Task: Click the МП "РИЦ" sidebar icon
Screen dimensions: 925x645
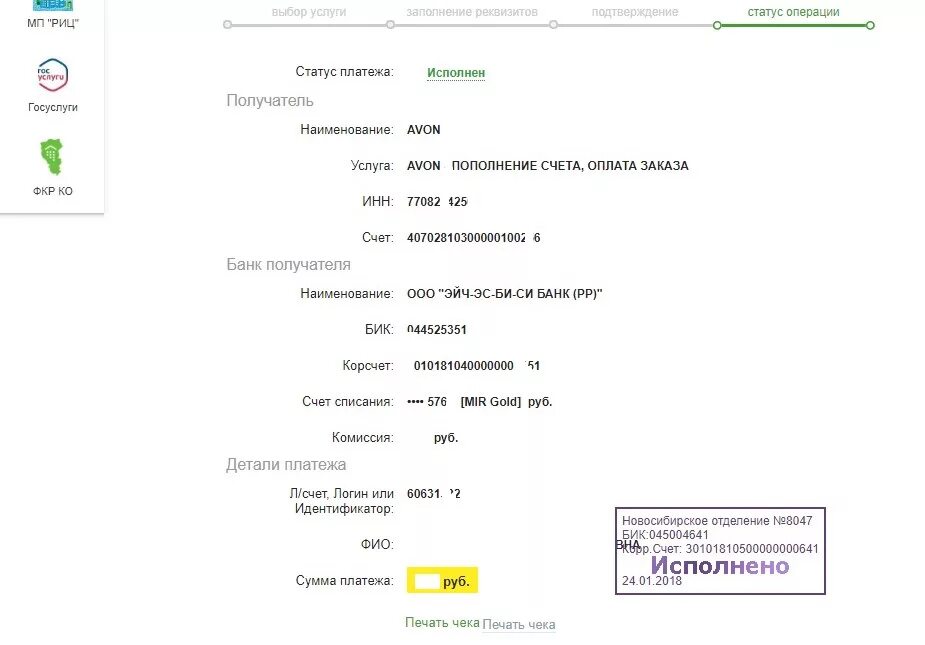Action: (x=53, y=5)
